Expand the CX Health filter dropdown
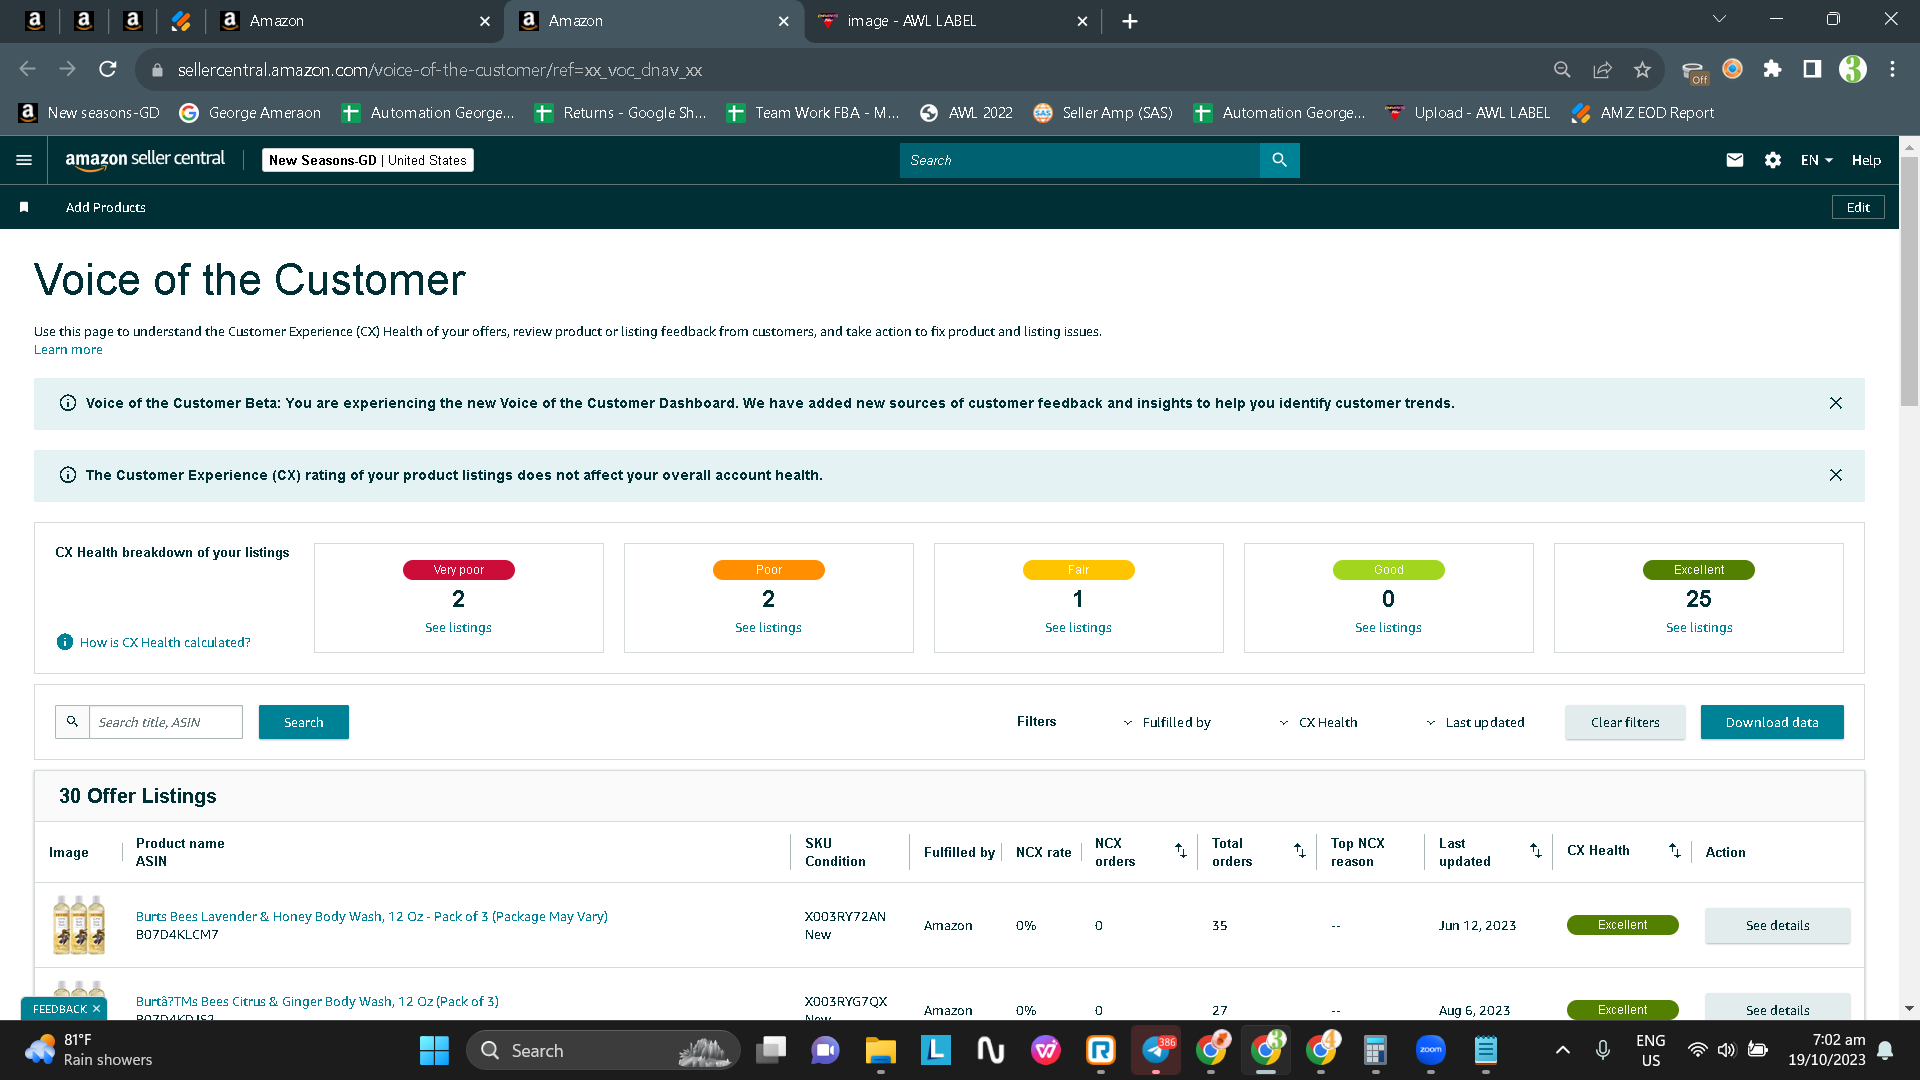The image size is (1920, 1080). pyautogui.click(x=1318, y=722)
